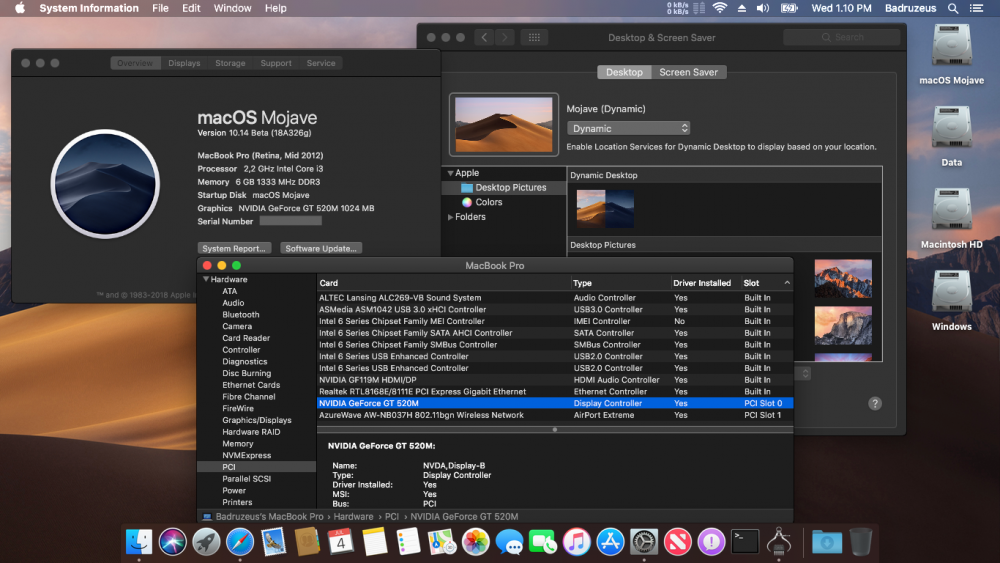Image resolution: width=1000 pixels, height=563 pixels.
Task: Click the battery status icon in menu bar
Action: 790,8
